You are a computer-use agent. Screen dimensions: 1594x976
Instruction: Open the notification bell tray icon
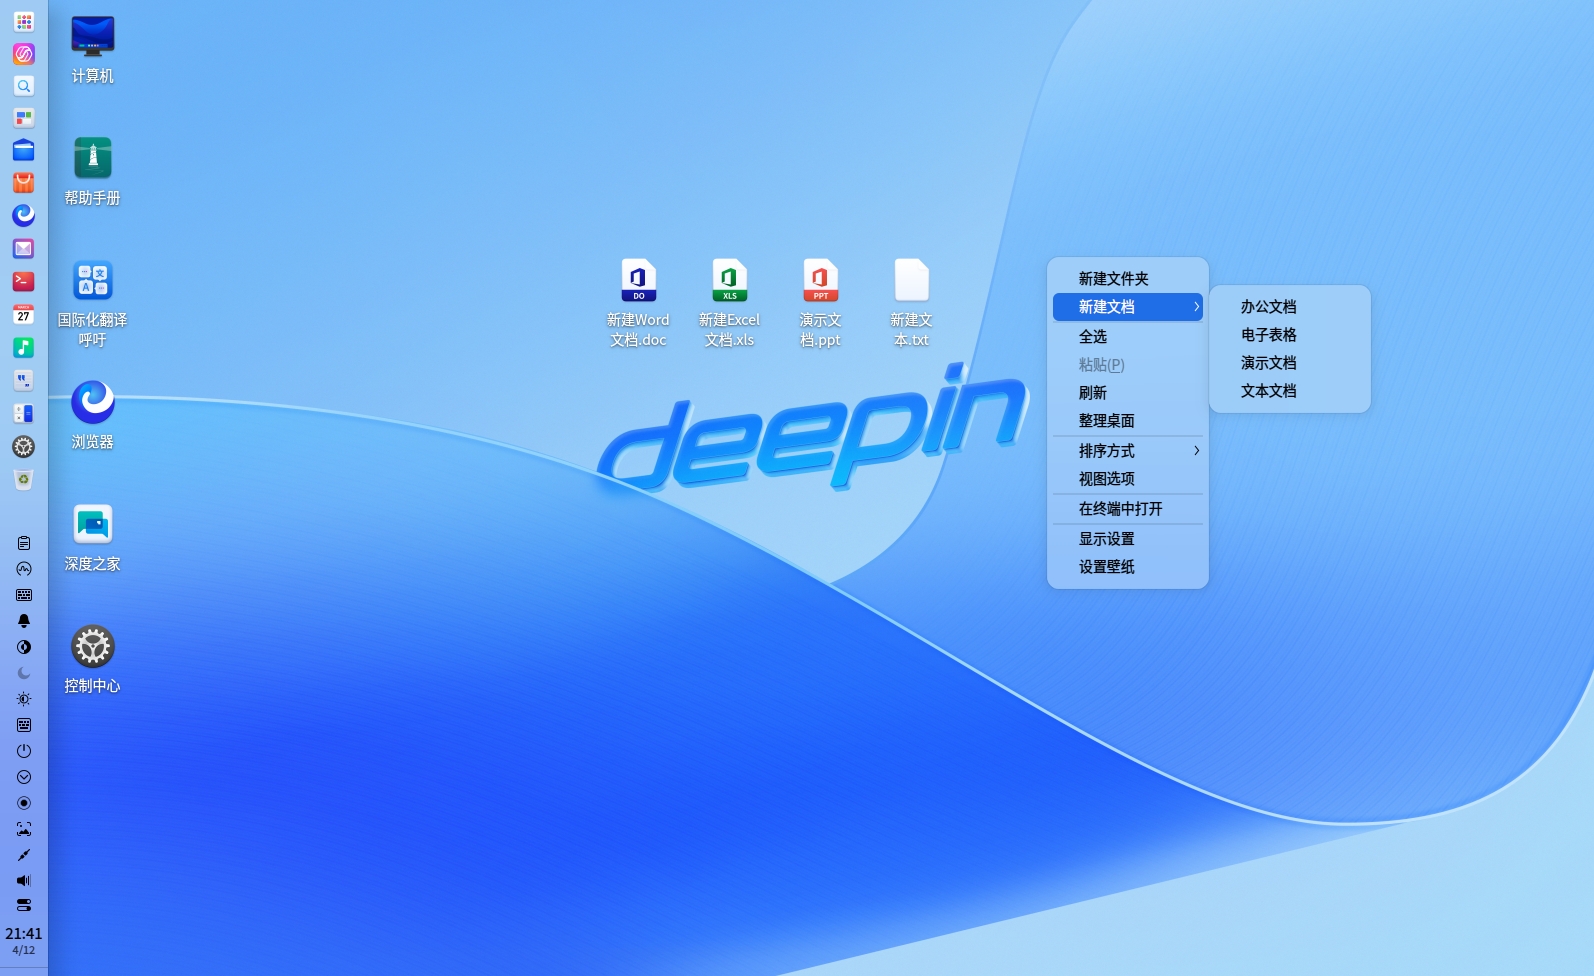tap(24, 621)
